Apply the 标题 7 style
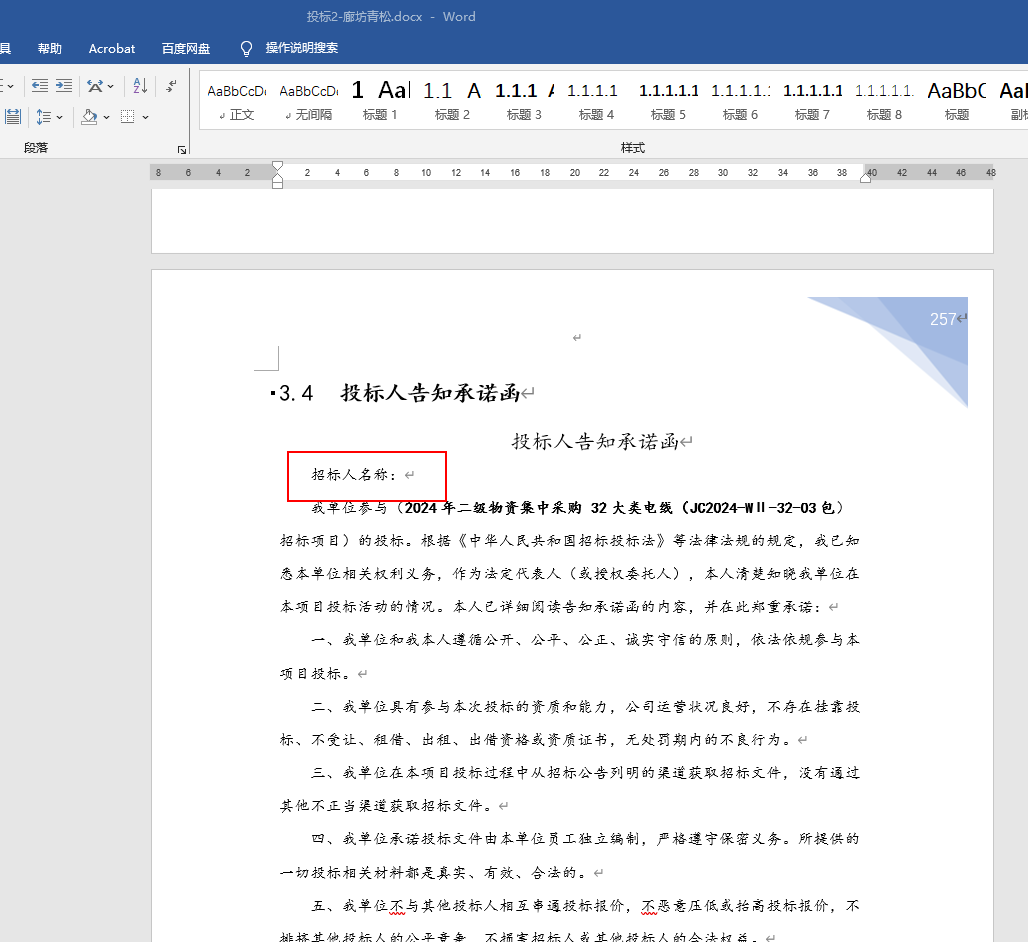Image resolution: width=1028 pixels, height=942 pixels. [812, 101]
